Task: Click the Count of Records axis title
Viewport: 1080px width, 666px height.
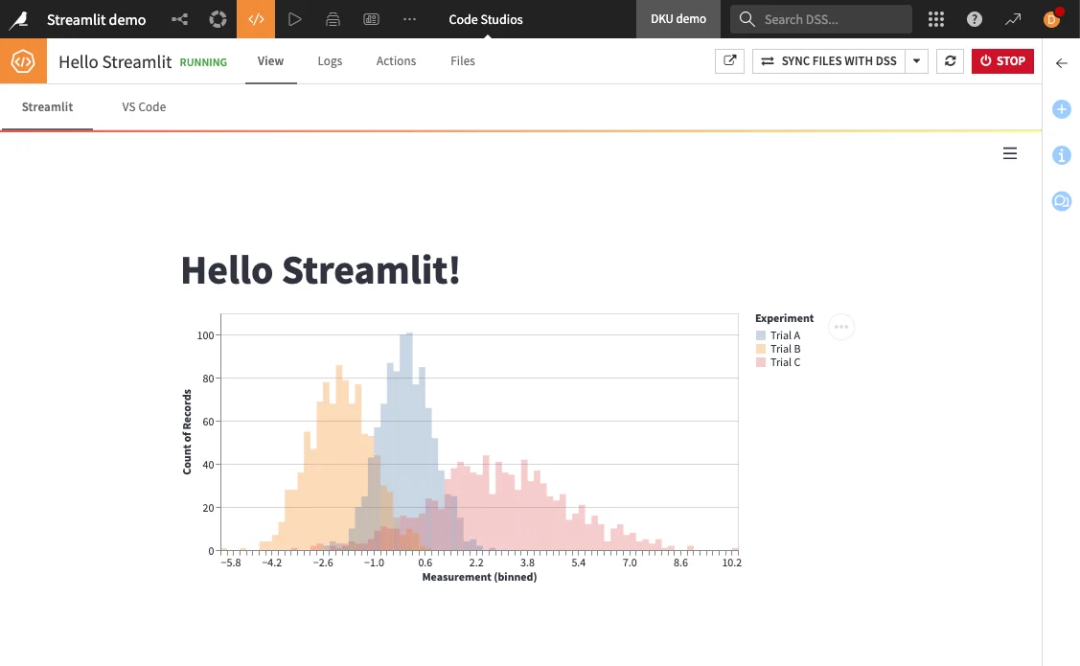Action: click(187, 432)
